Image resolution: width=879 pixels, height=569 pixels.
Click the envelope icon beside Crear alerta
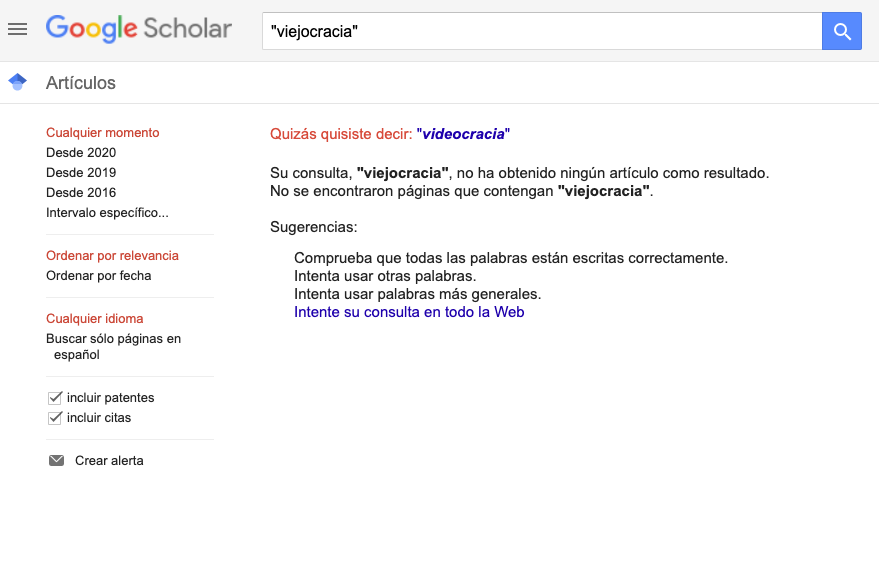(x=56, y=460)
